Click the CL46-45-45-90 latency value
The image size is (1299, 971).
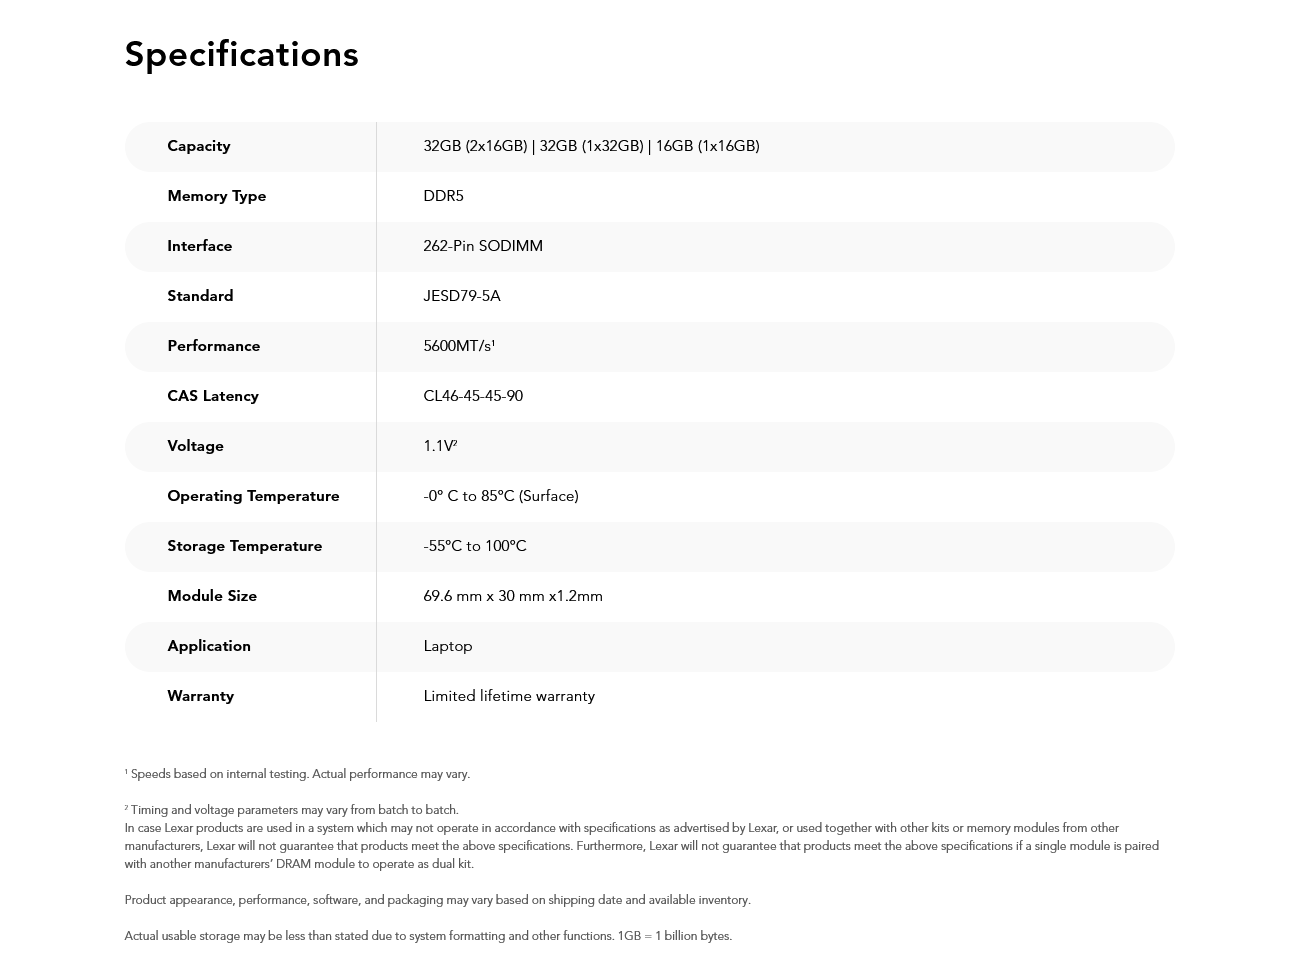click(x=473, y=396)
